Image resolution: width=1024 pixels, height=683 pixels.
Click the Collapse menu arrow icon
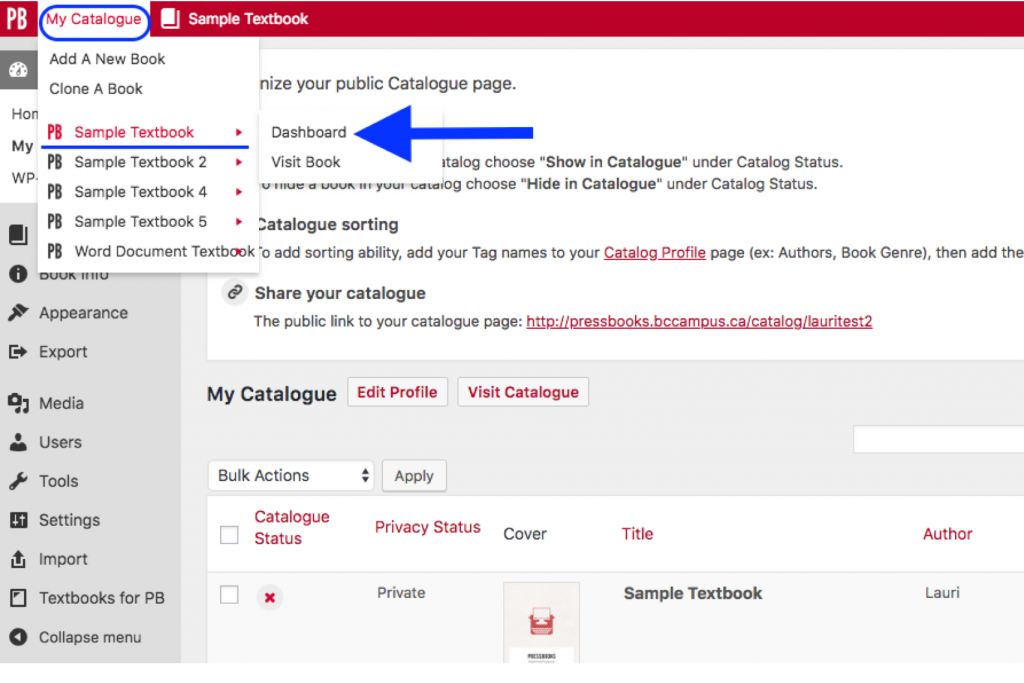[18, 637]
